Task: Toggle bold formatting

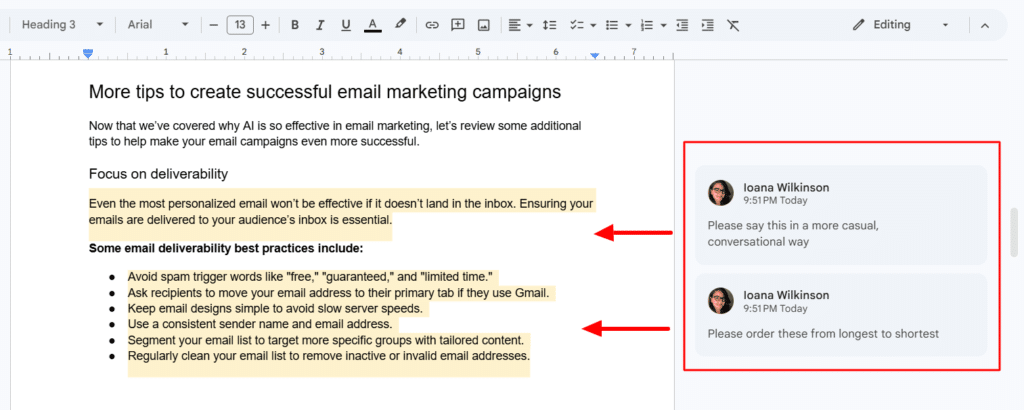Action: point(295,25)
